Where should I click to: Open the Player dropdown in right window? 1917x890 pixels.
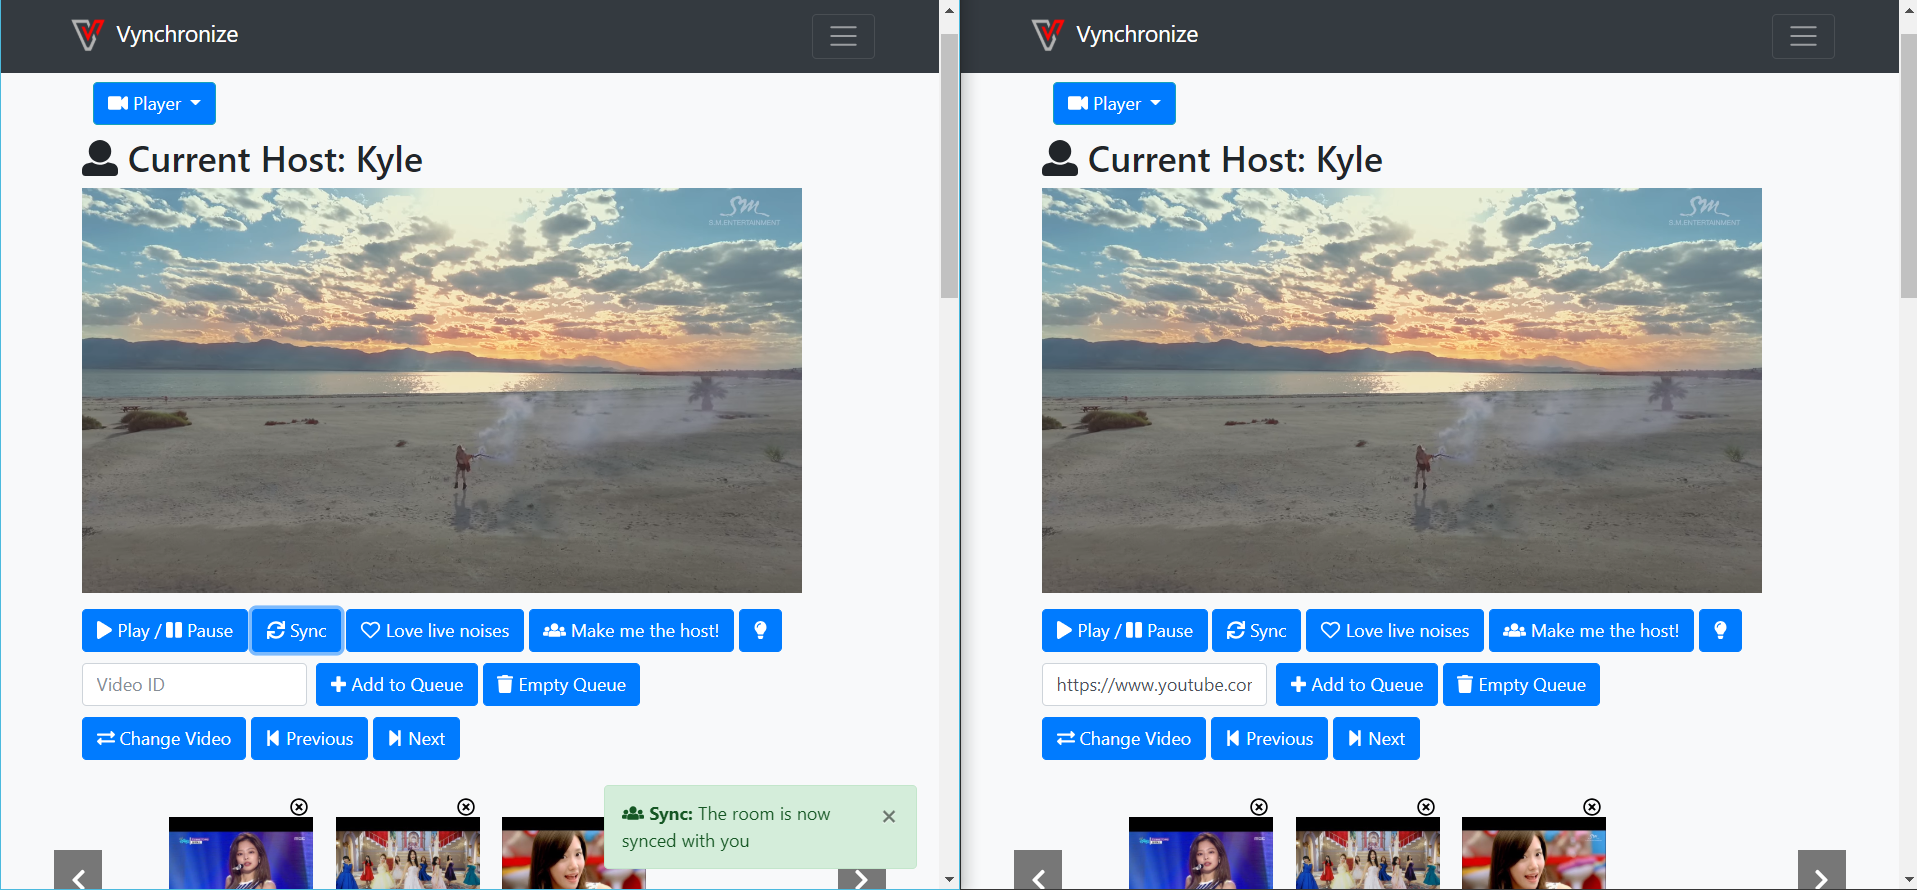(1114, 103)
